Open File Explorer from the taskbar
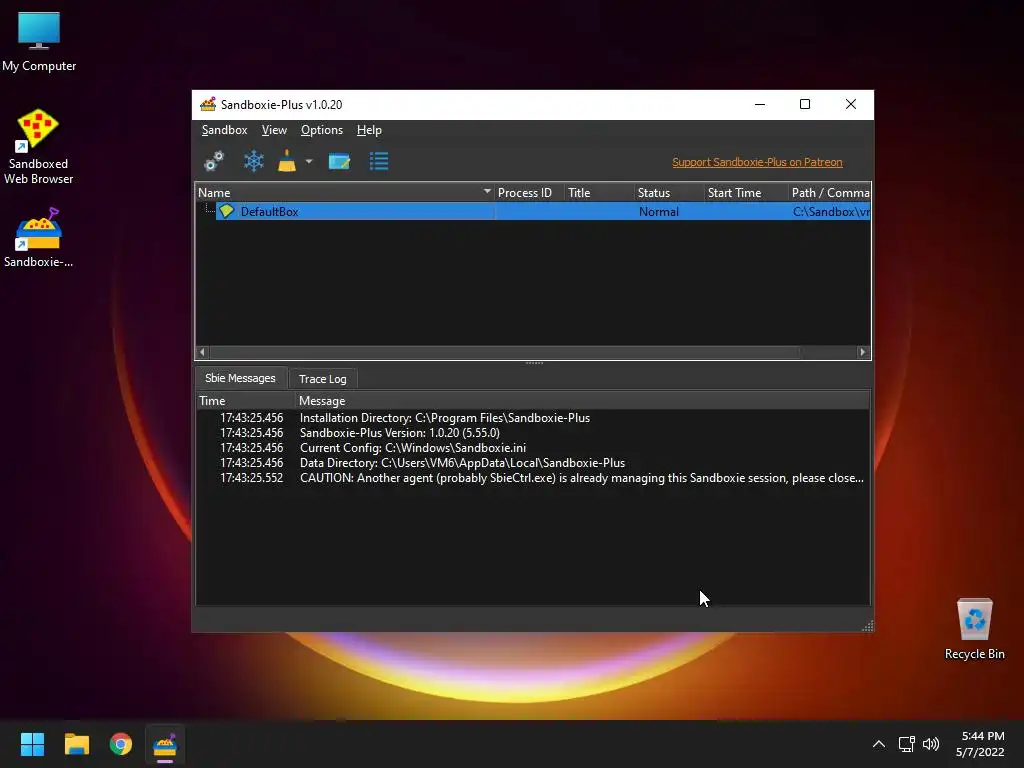1024x768 pixels. click(x=76, y=744)
